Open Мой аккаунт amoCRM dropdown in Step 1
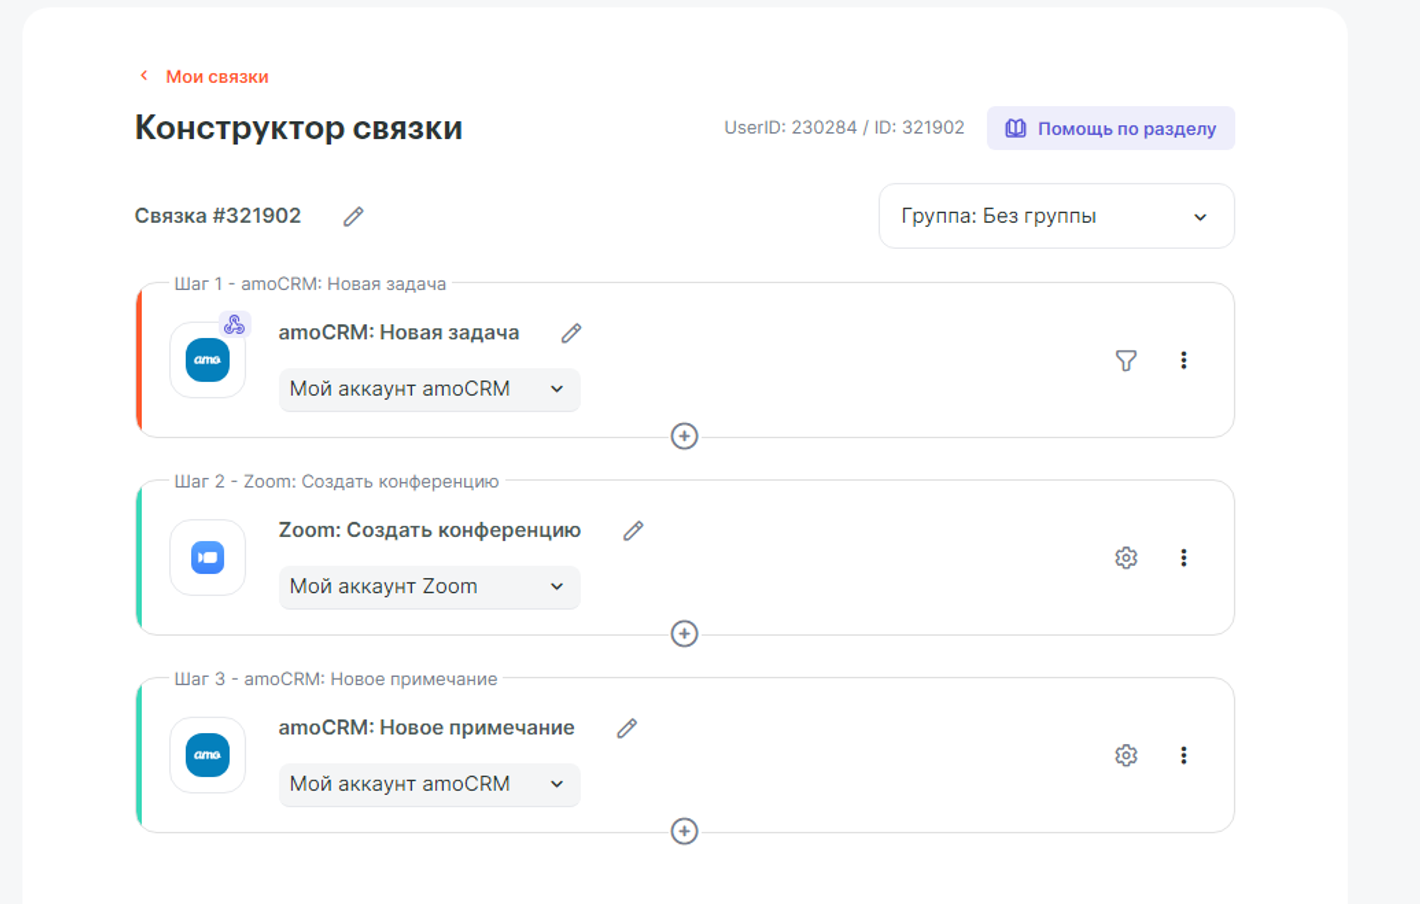The width and height of the screenshot is (1420, 904). click(428, 389)
